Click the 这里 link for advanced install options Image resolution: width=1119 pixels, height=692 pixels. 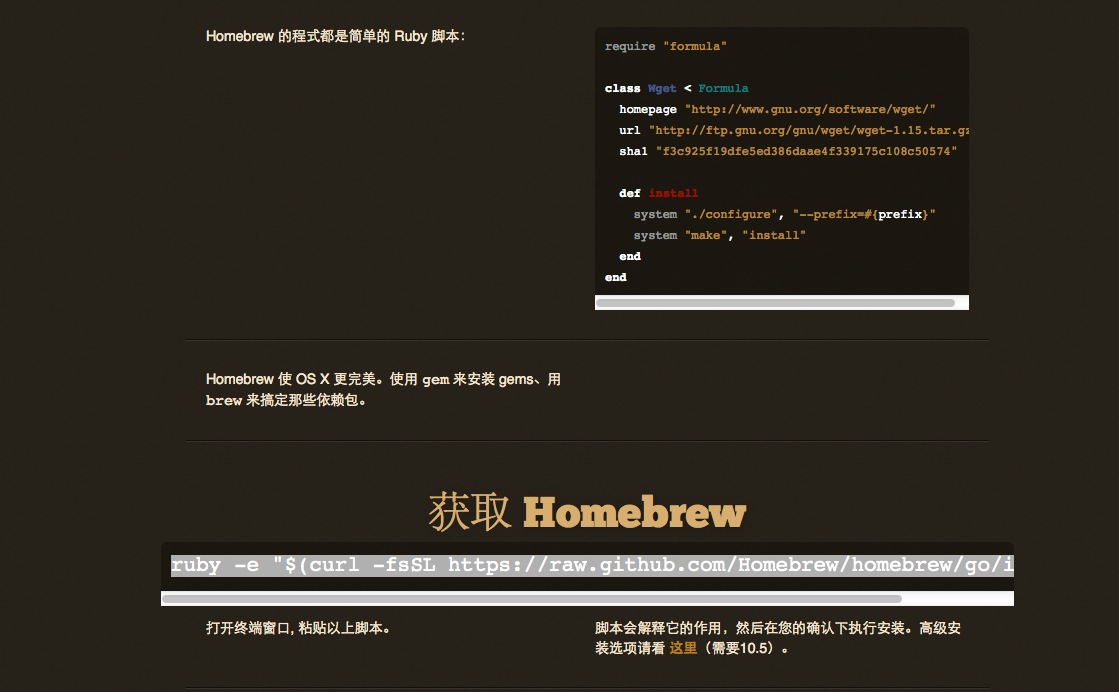pyautogui.click(x=683, y=648)
